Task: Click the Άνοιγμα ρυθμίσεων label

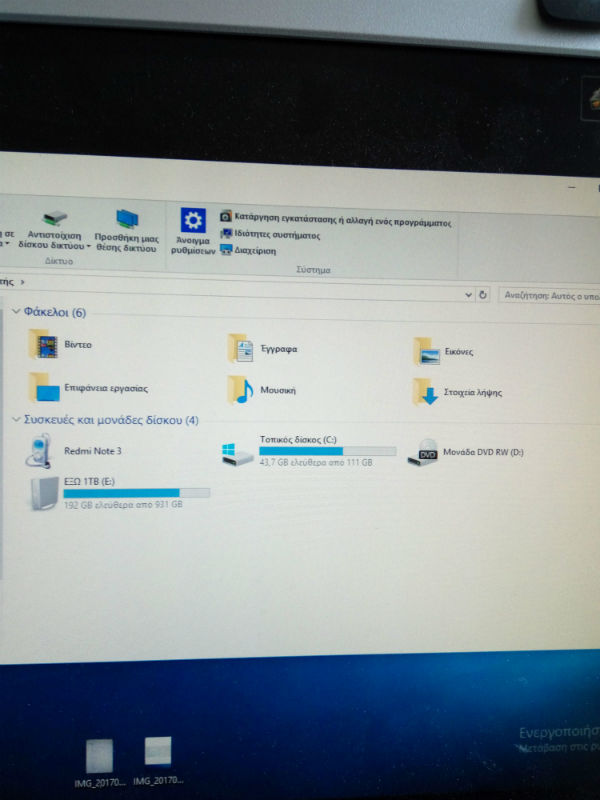Action: [x=193, y=245]
